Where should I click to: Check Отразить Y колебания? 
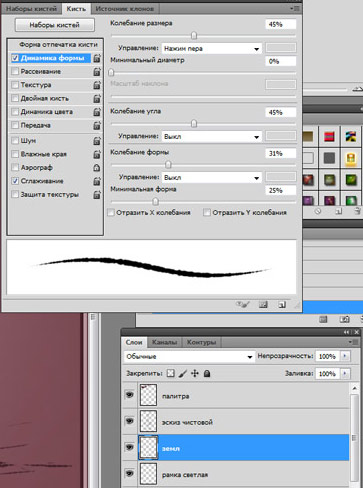[207, 212]
